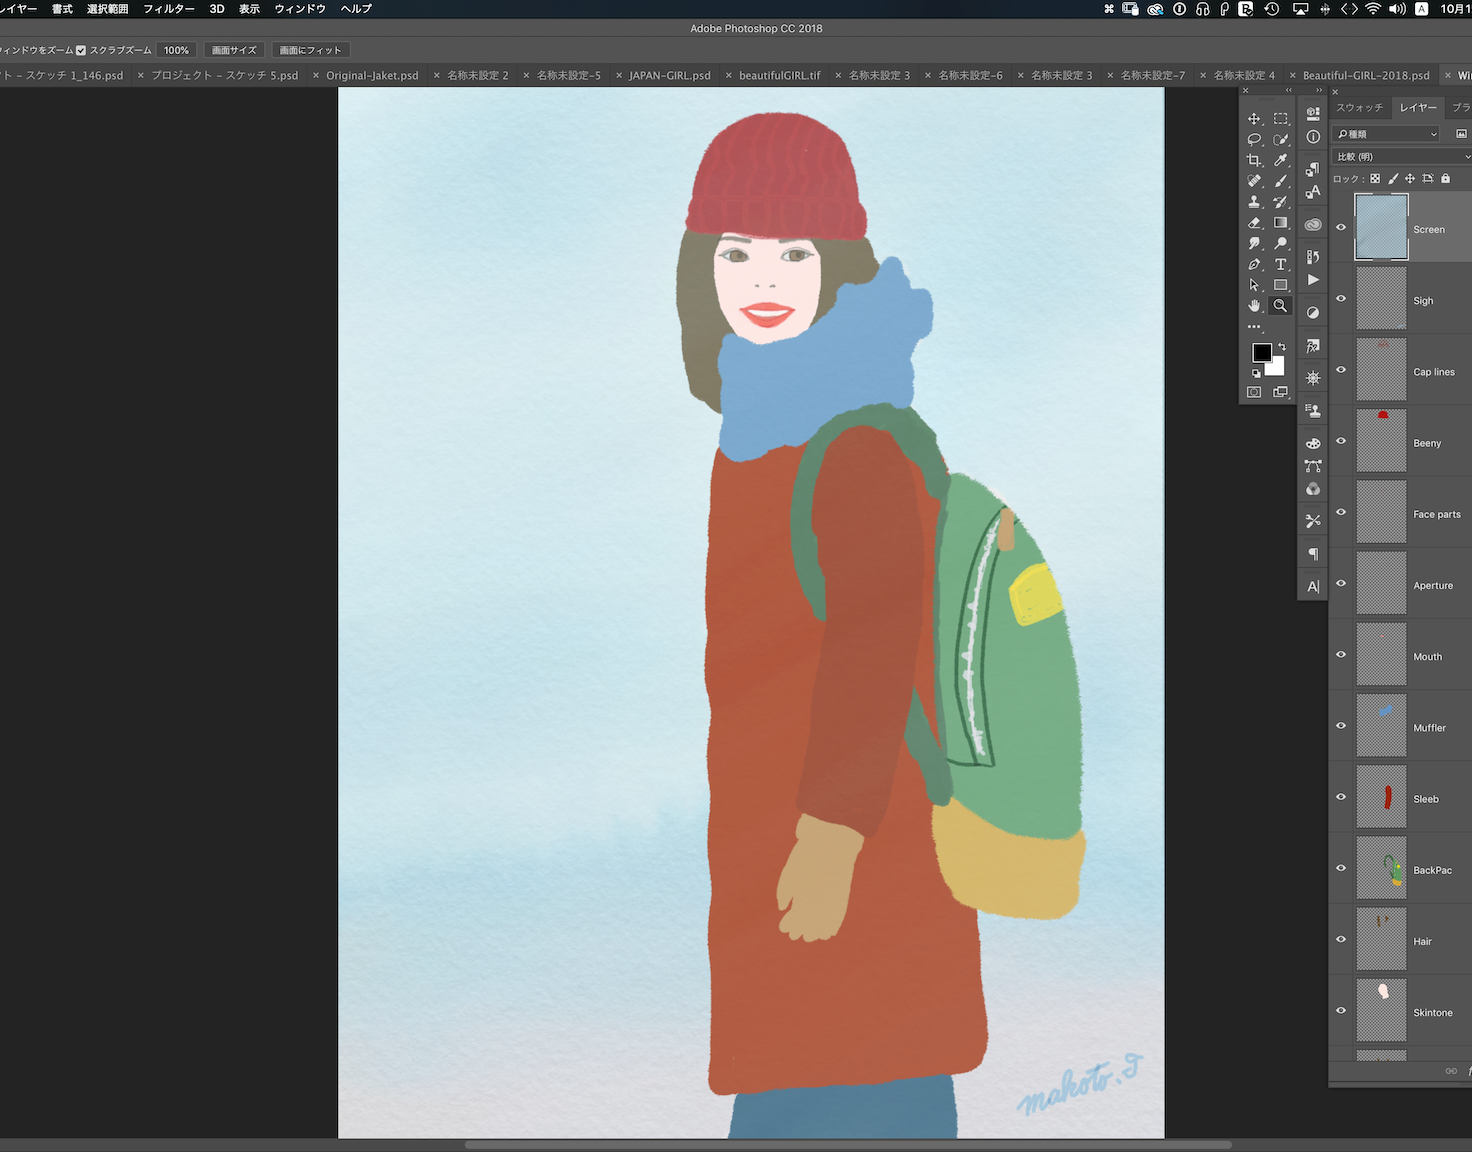Open the macOS Wi-Fi status icon

[x=1373, y=9]
